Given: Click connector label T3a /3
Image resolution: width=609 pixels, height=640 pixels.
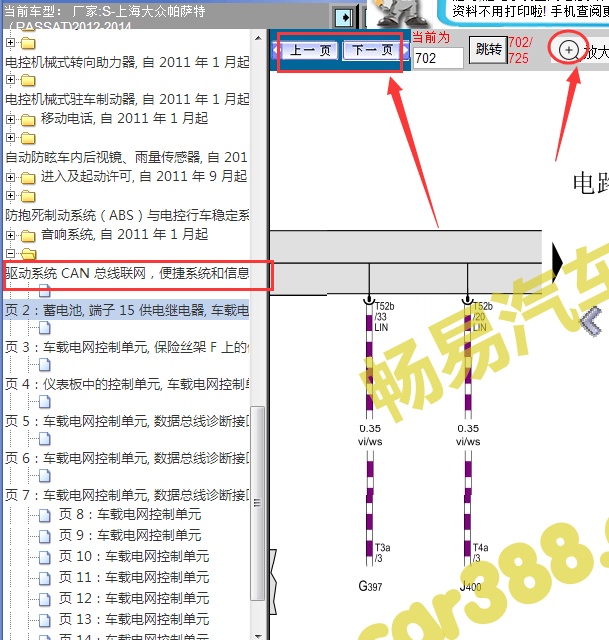Looking at the screenshot, I should coord(382,553).
